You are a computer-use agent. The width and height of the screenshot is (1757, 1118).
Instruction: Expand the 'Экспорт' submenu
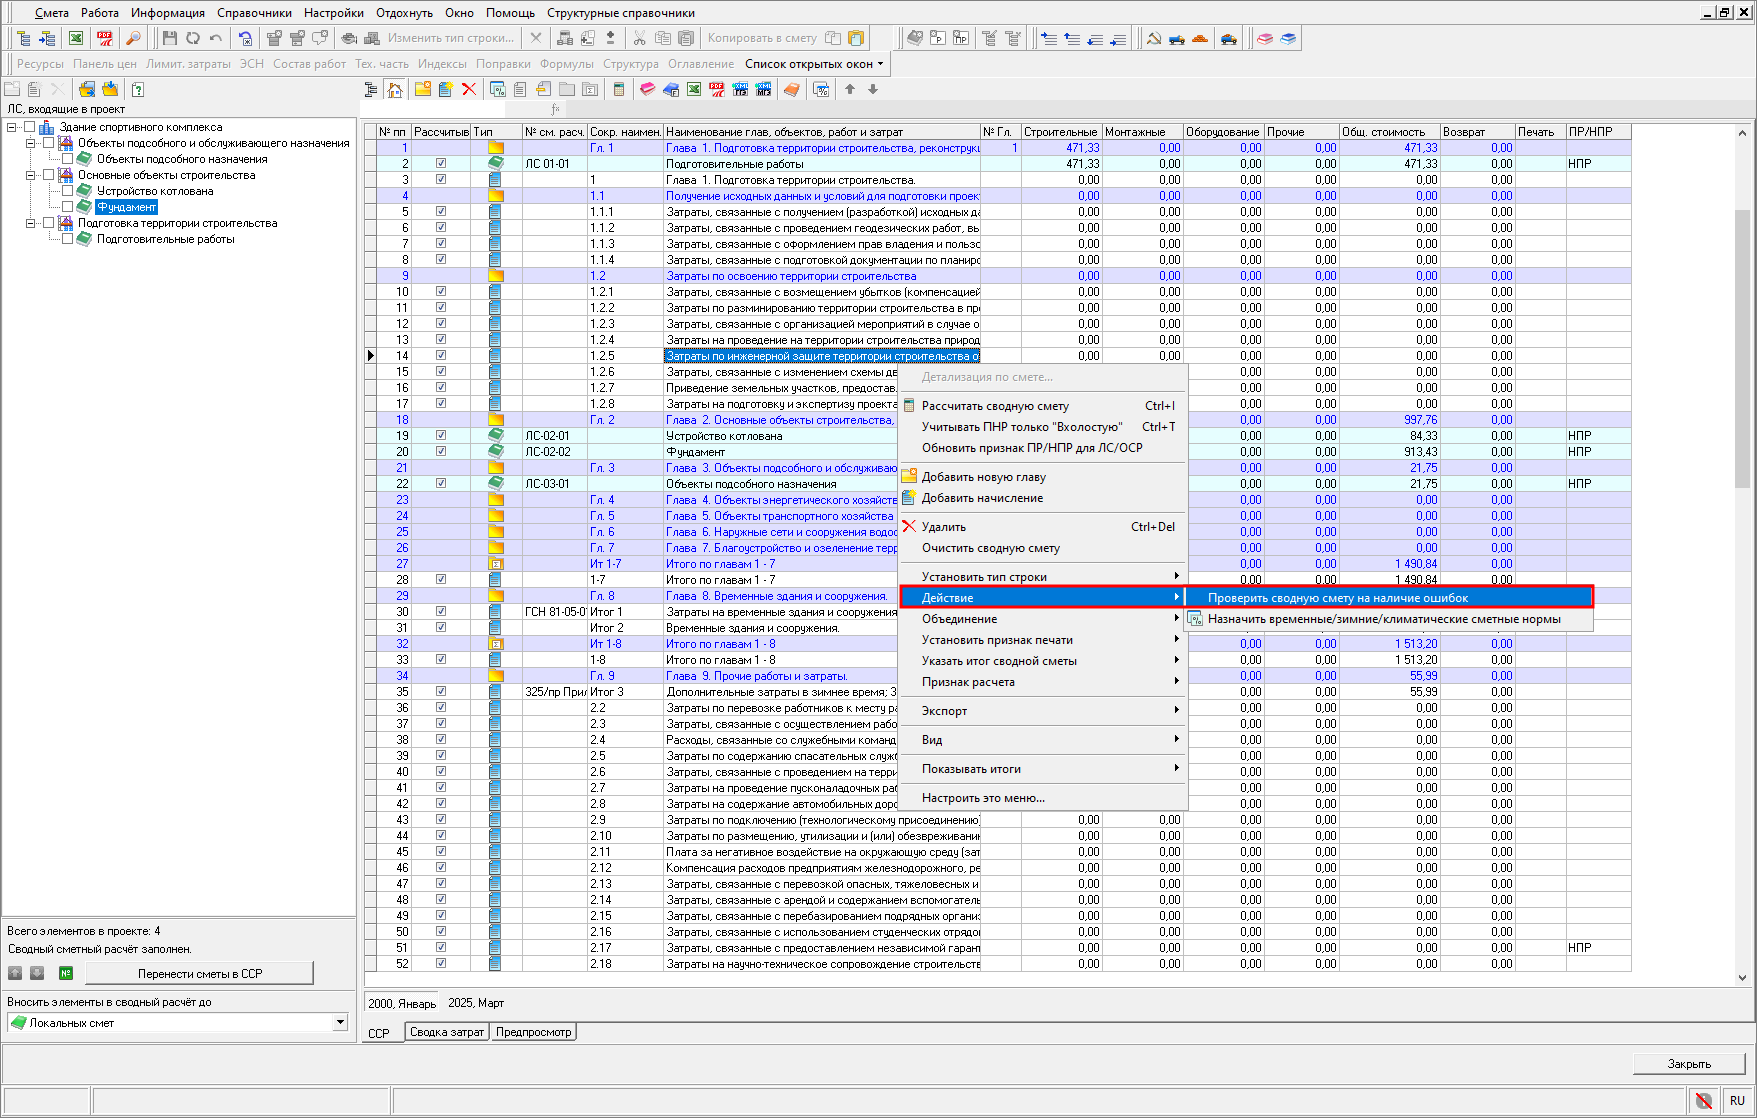(1043, 711)
